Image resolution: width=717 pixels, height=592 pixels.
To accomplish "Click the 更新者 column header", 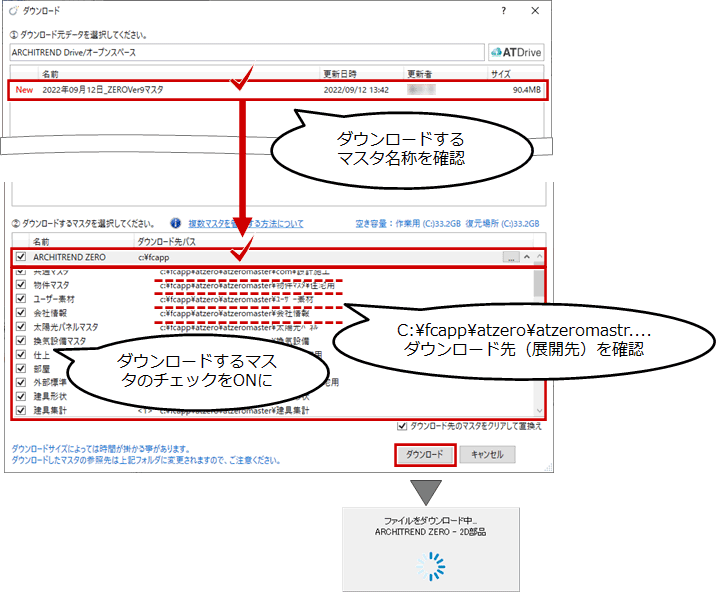I will [x=419, y=74].
